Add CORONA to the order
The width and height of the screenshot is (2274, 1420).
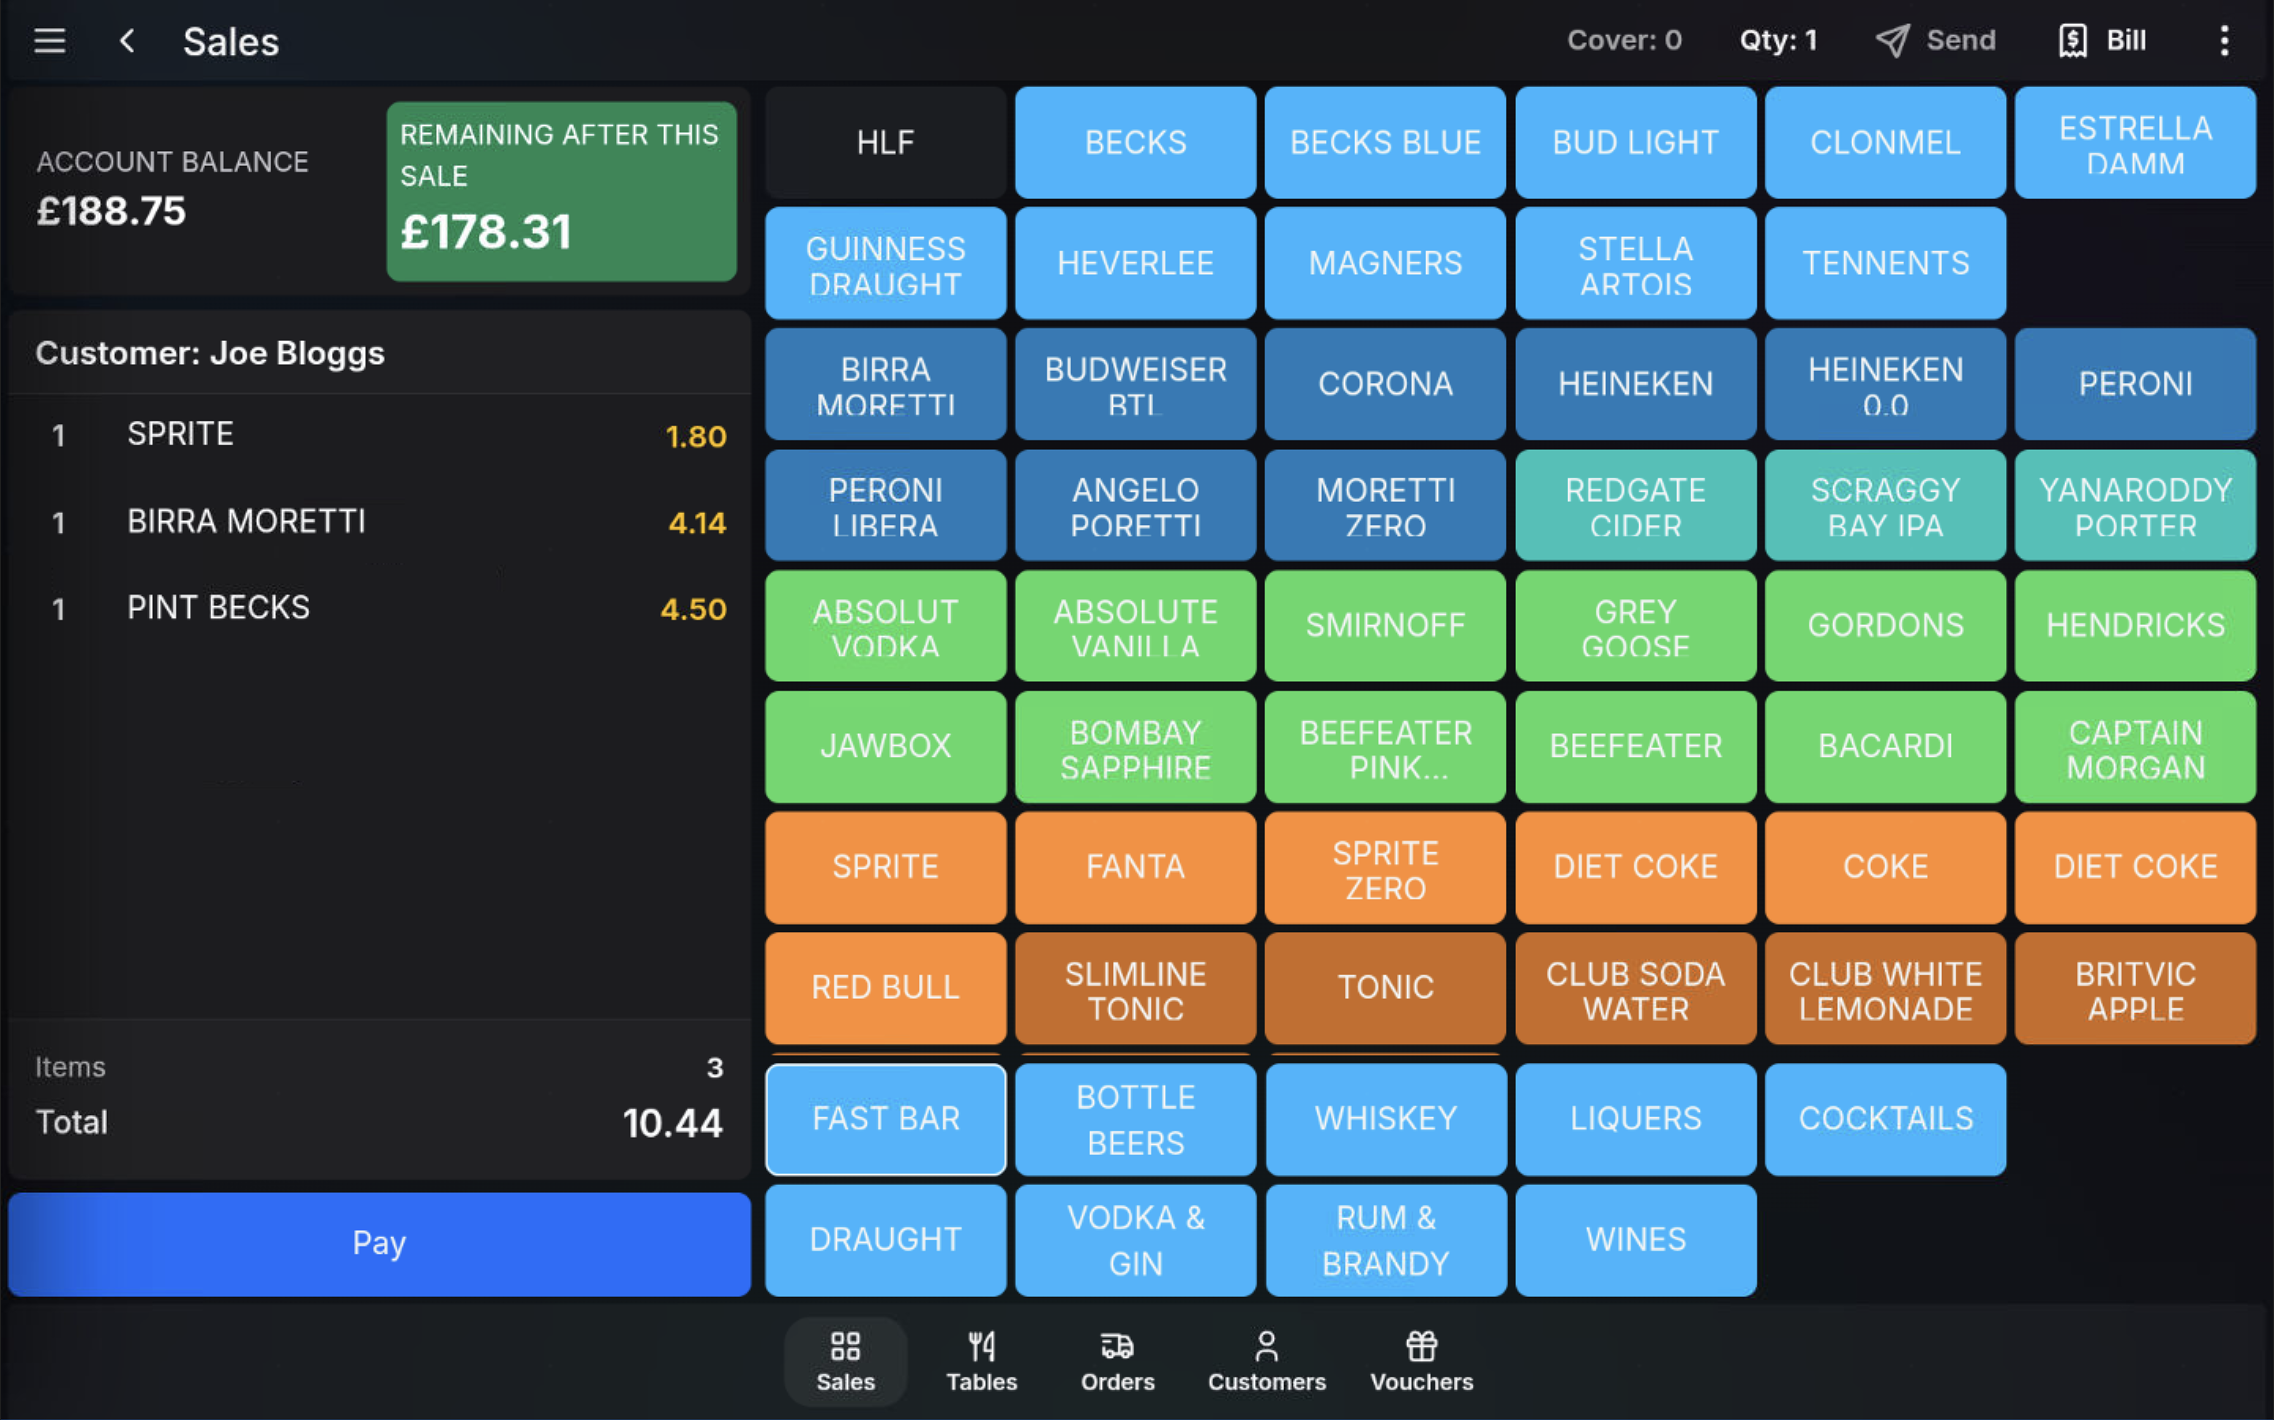(x=1386, y=385)
